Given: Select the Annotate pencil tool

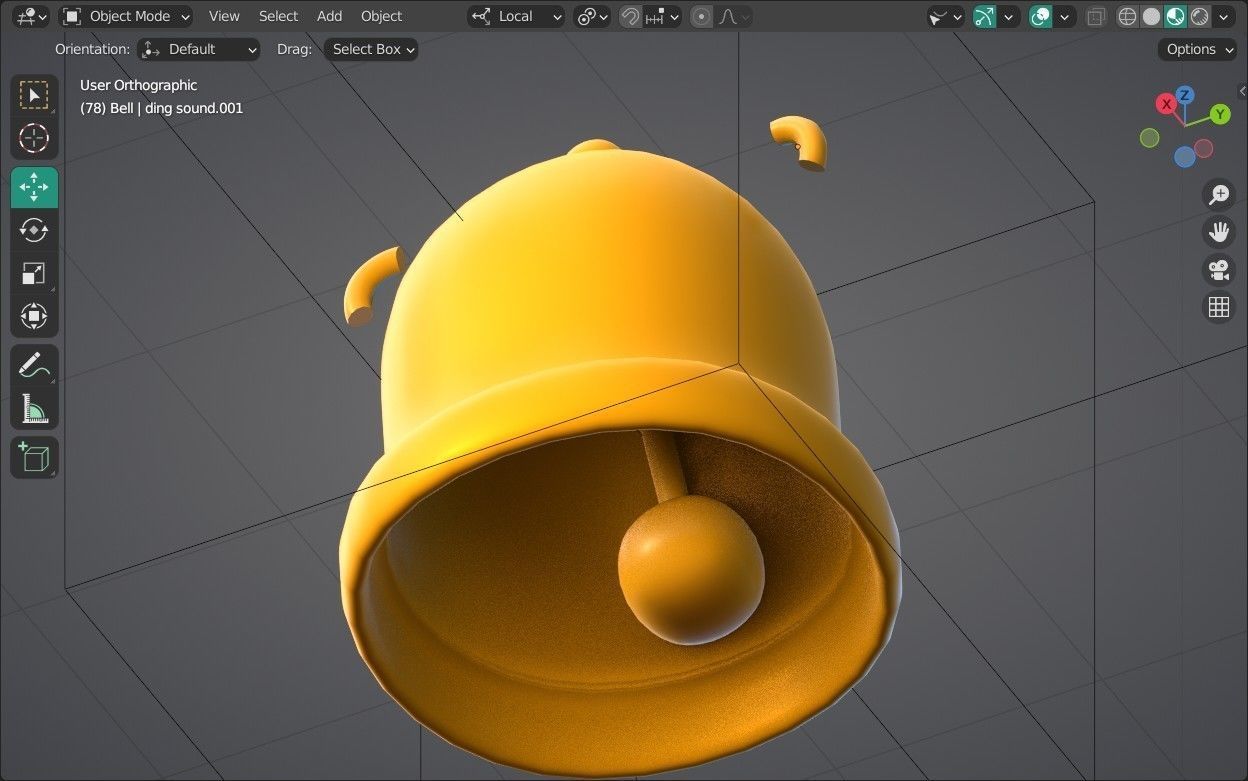Looking at the screenshot, I should pyautogui.click(x=34, y=366).
